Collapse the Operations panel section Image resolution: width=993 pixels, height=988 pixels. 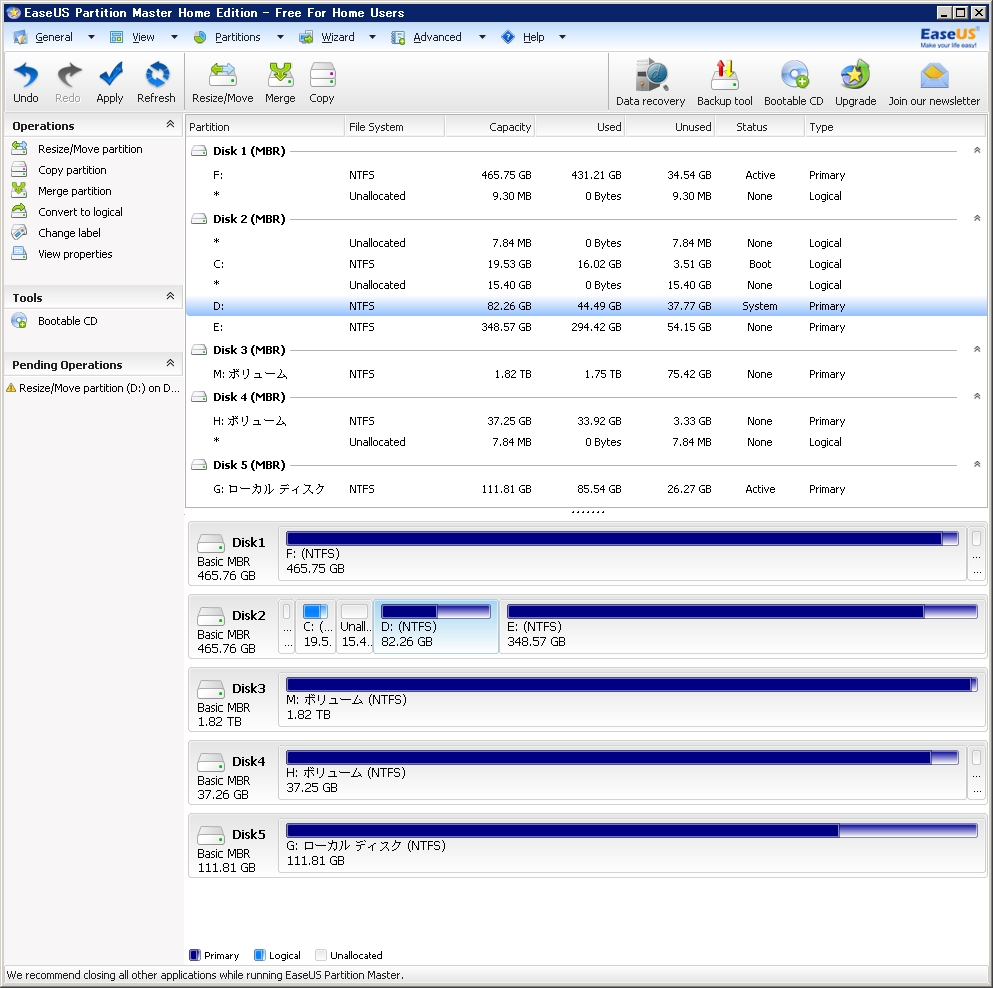click(x=170, y=125)
